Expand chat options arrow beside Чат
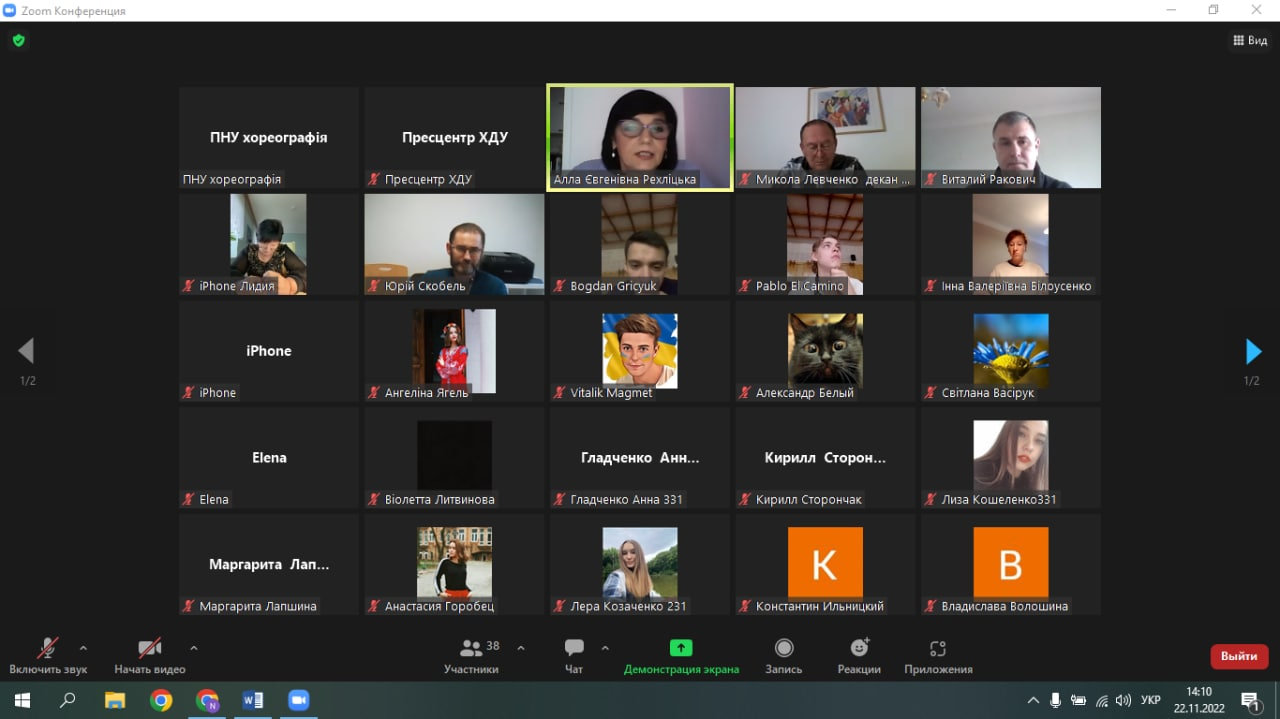 (x=605, y=647)
